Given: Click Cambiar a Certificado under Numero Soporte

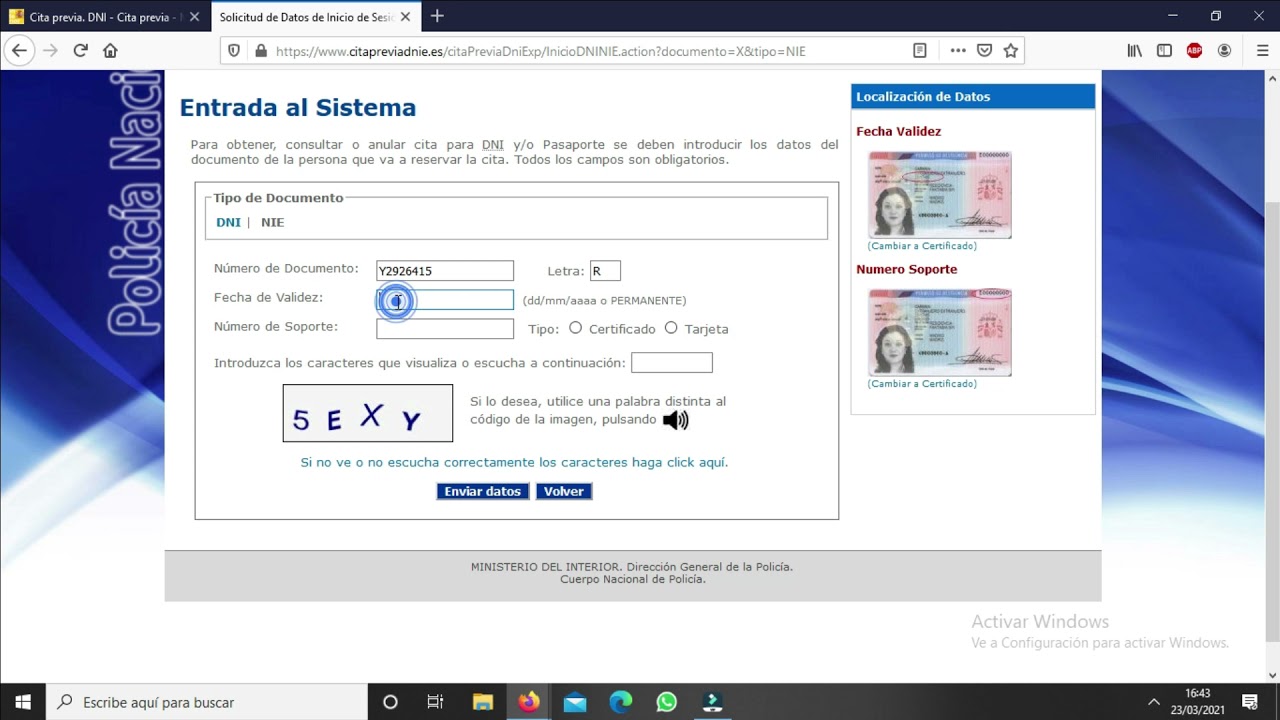Looking at the screenshot, I should tap(922, 384).
